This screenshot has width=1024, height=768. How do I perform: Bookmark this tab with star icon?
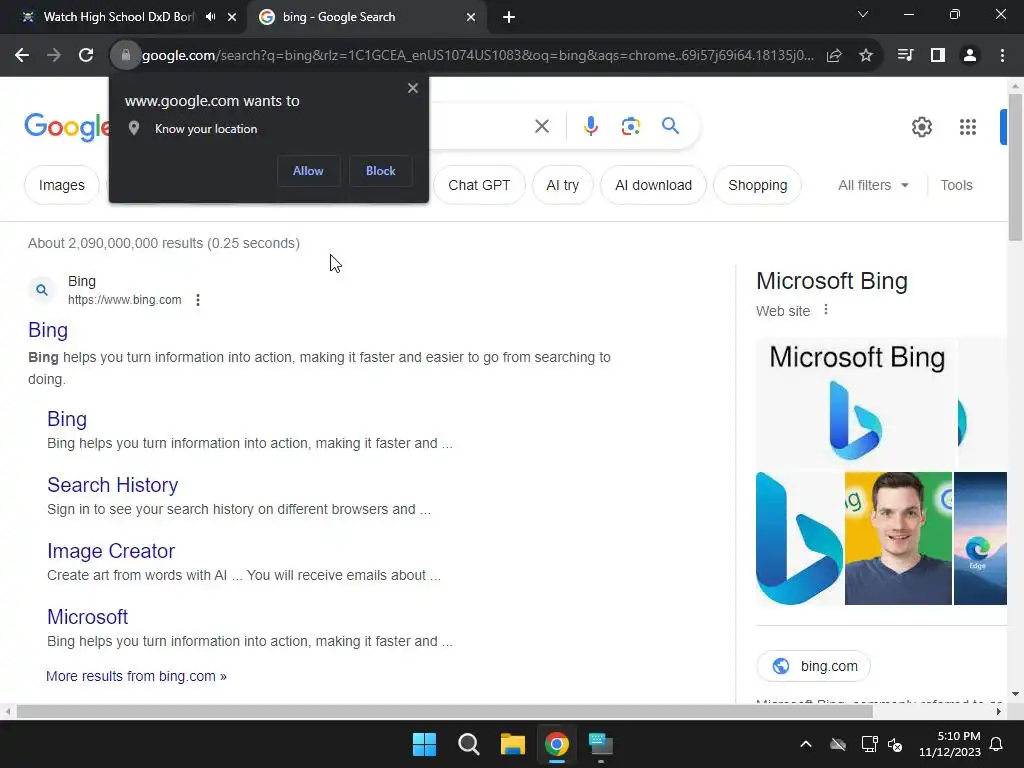pyautogui.click(x=866, y=56)
